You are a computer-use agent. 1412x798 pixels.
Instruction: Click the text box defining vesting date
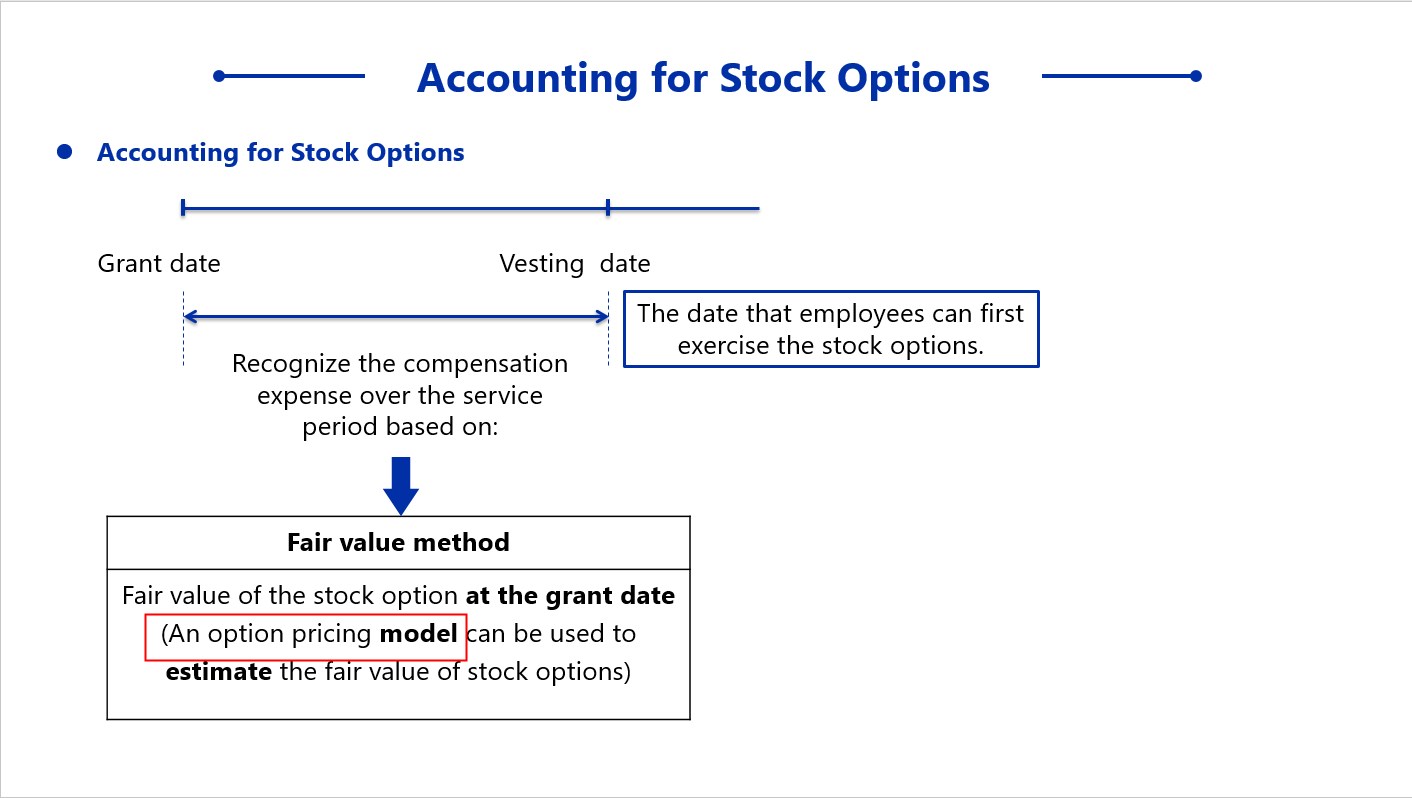click(831, 329)
